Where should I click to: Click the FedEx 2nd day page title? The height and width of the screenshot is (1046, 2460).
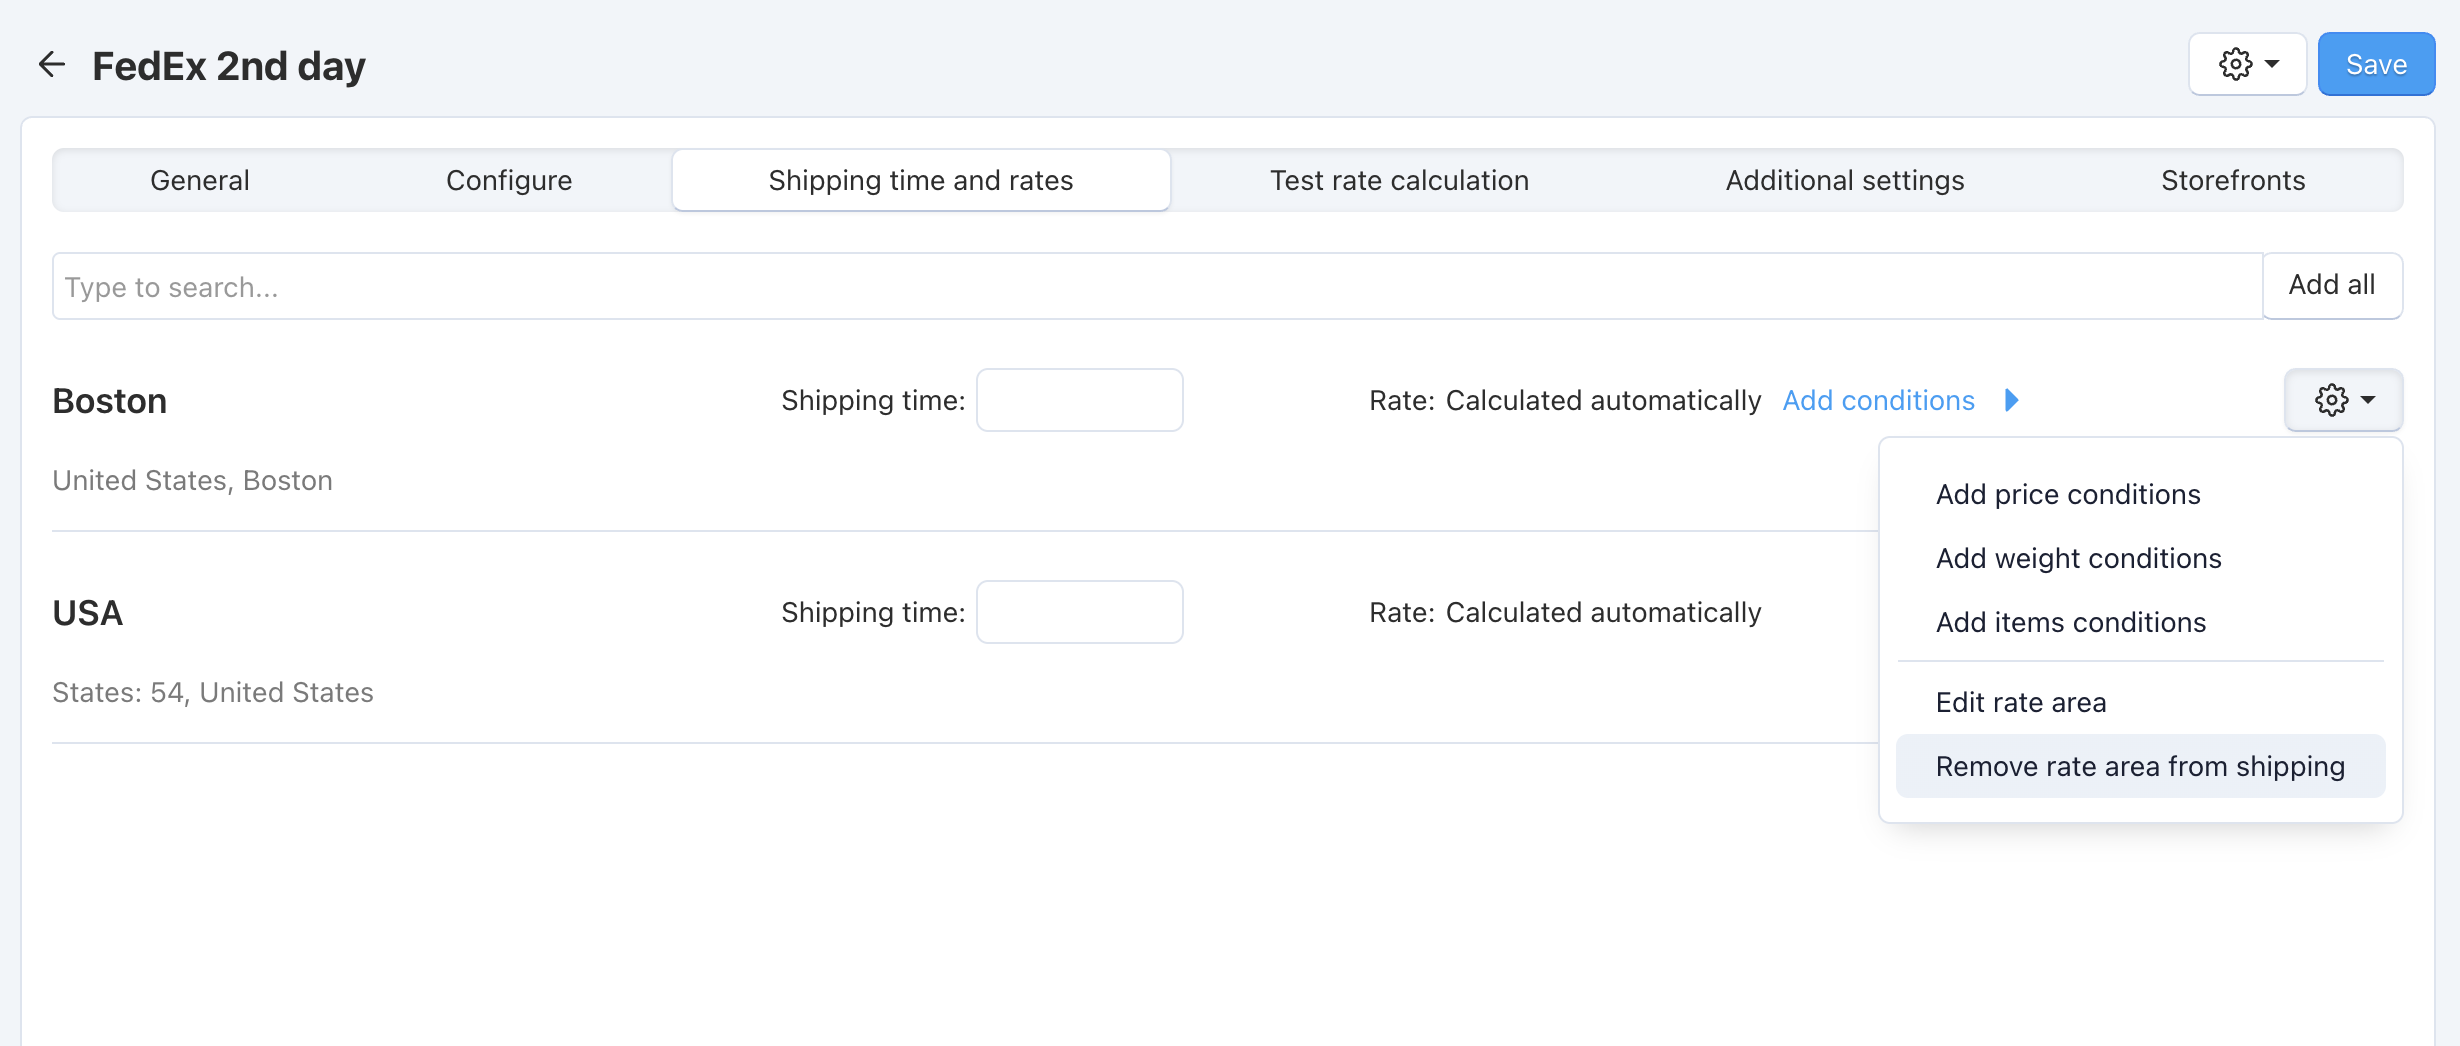tap(229, 66)
